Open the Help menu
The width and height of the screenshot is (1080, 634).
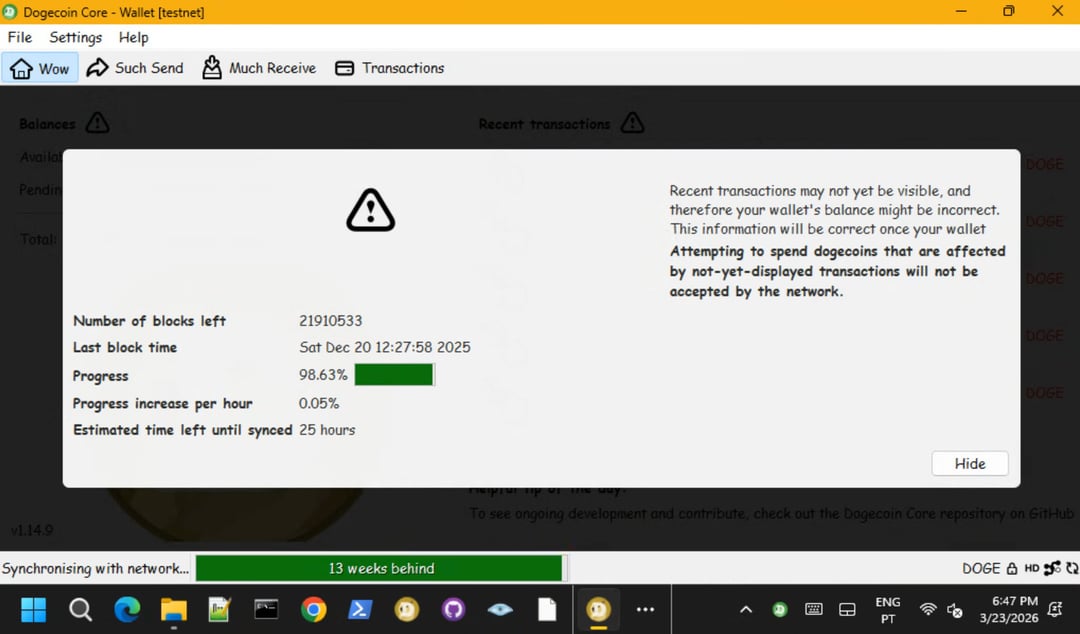(x=133, y=37)
